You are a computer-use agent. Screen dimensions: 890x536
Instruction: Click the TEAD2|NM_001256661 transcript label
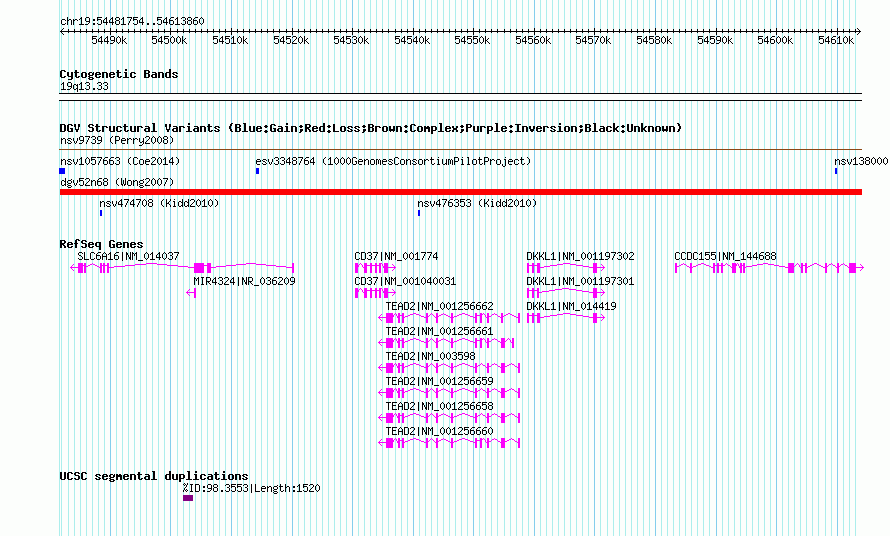pyautogui.click(x=439, y=331)
